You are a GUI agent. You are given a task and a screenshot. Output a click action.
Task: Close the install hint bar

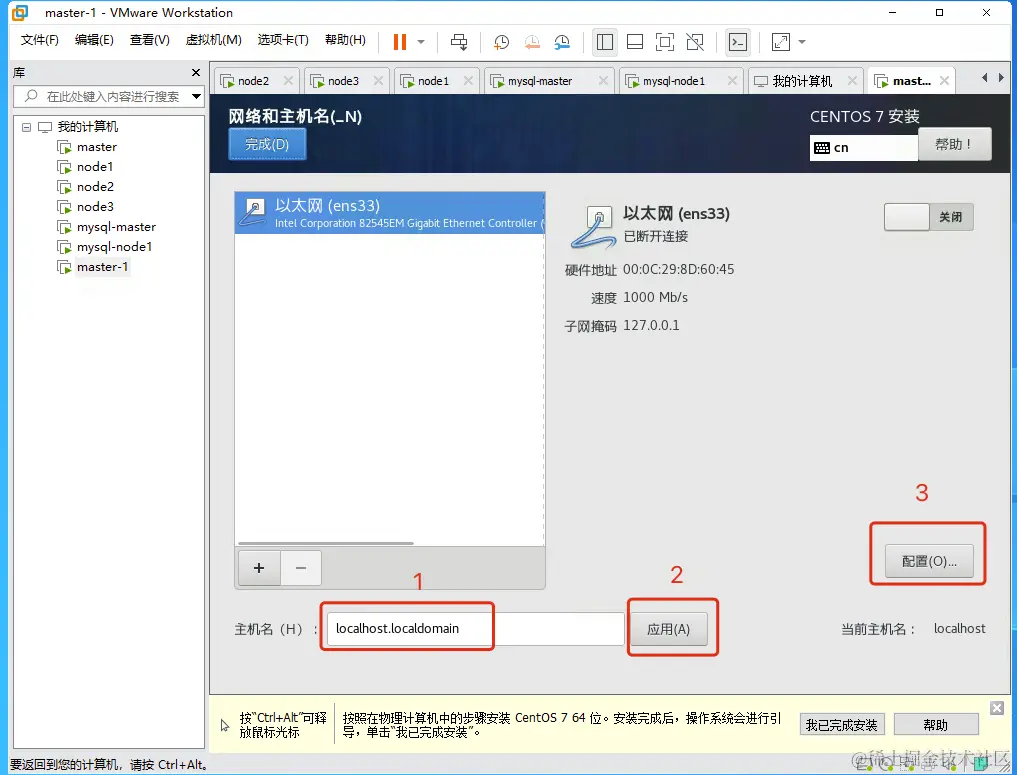[x=997, y=708]
